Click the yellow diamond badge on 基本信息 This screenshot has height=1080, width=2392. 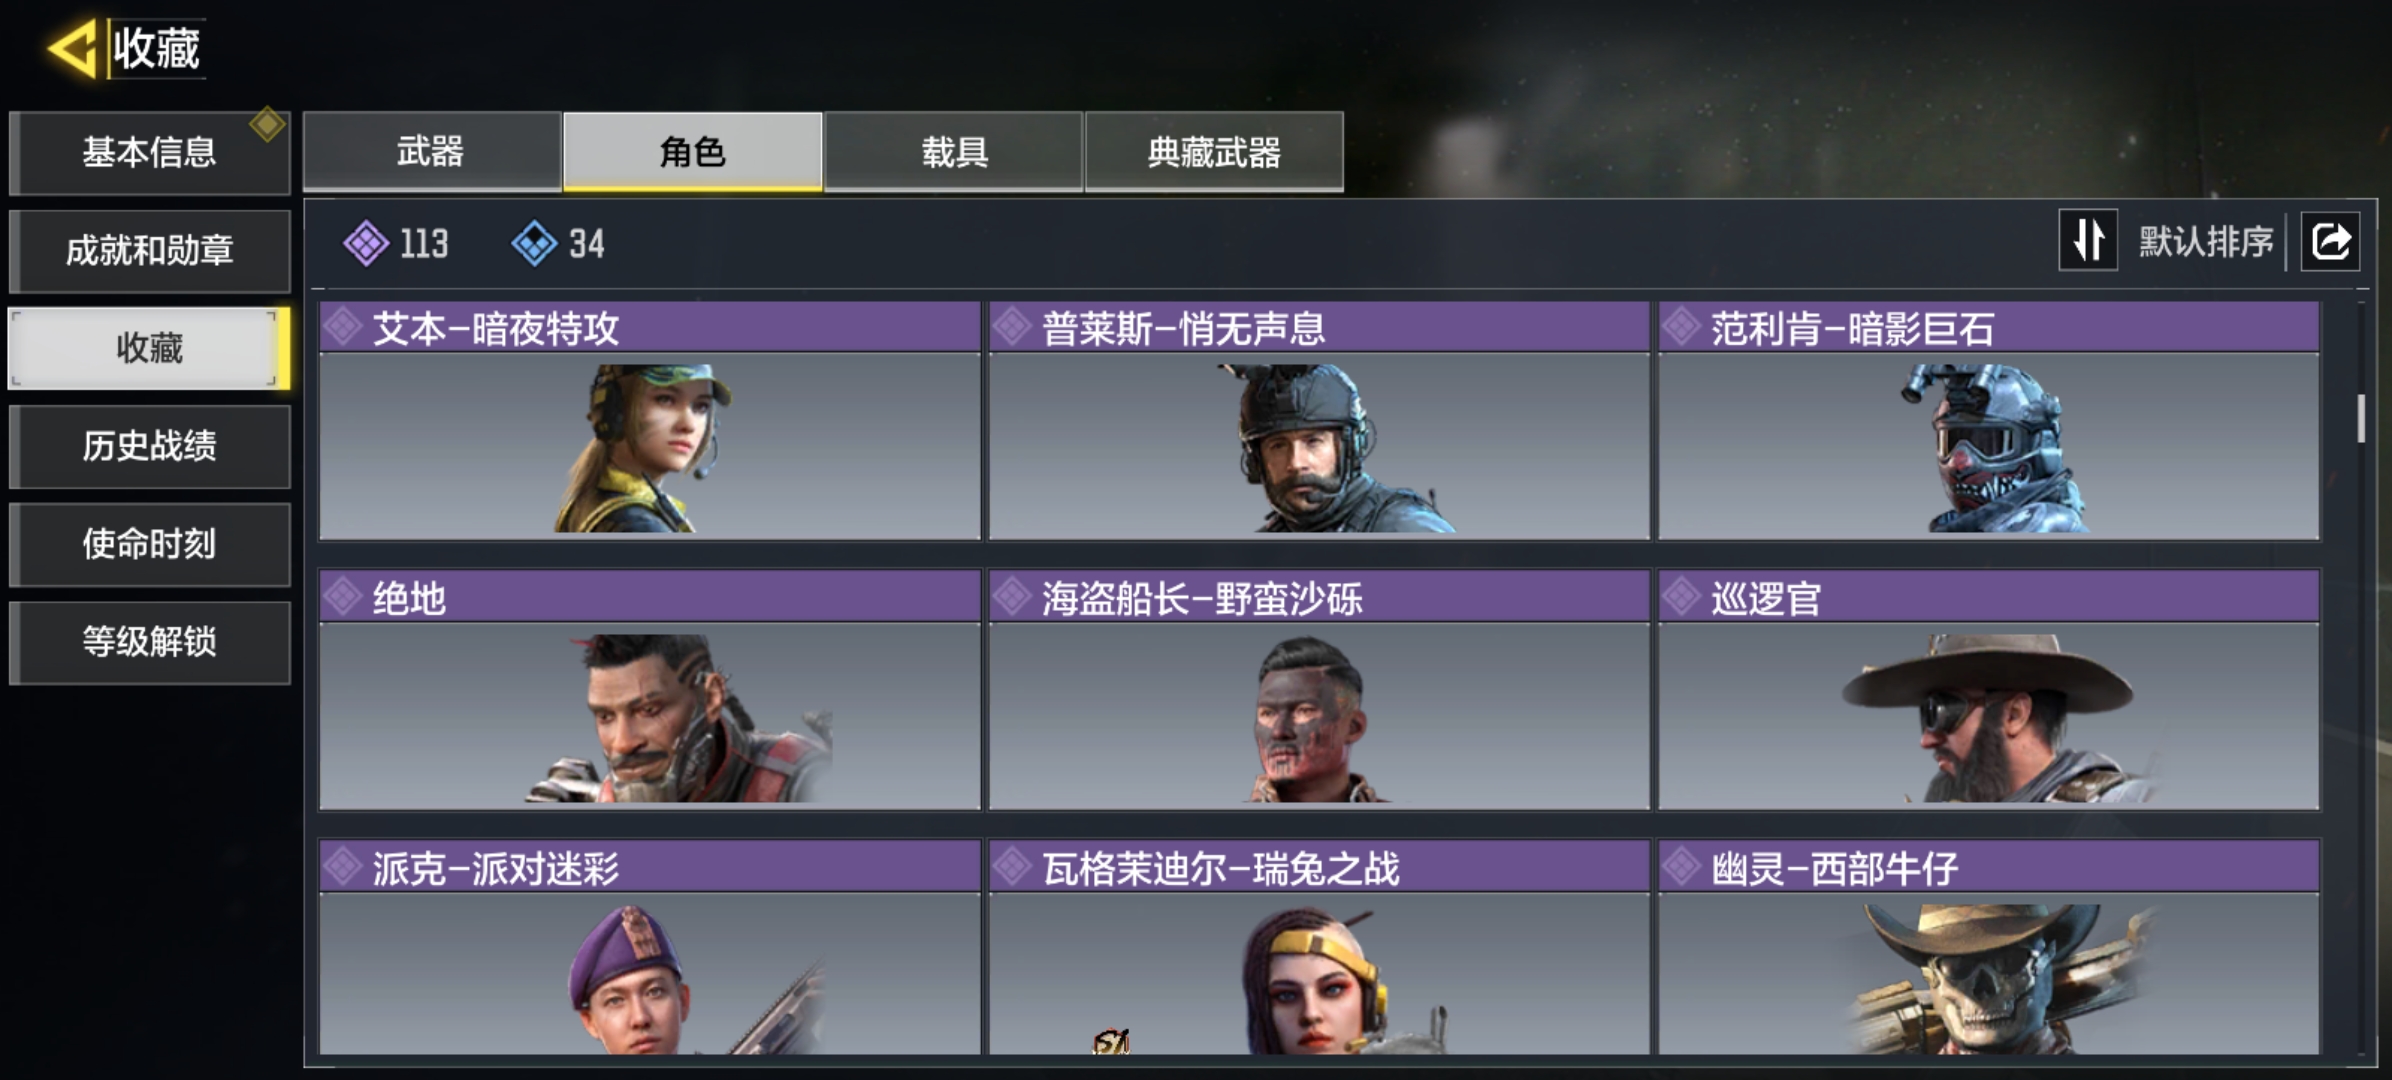point(267,124)
